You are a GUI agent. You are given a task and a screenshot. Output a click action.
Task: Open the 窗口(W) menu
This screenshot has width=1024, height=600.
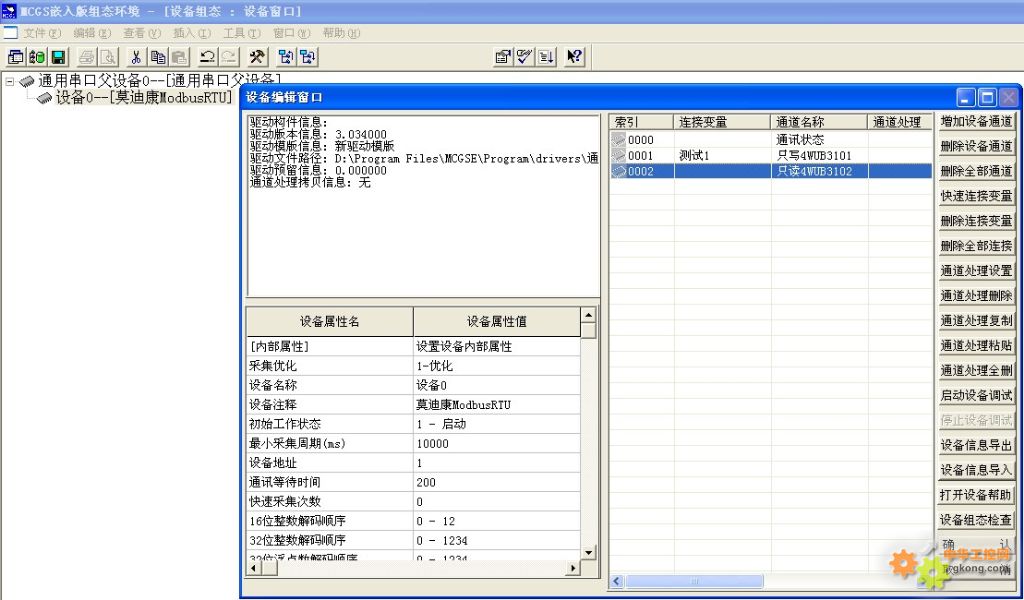[291, 33]
